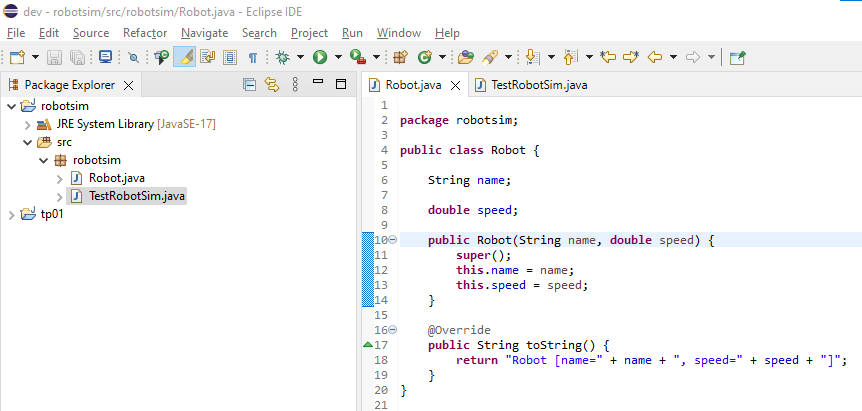Toggle Show Whitespace Characters pilcrow button

253,57
